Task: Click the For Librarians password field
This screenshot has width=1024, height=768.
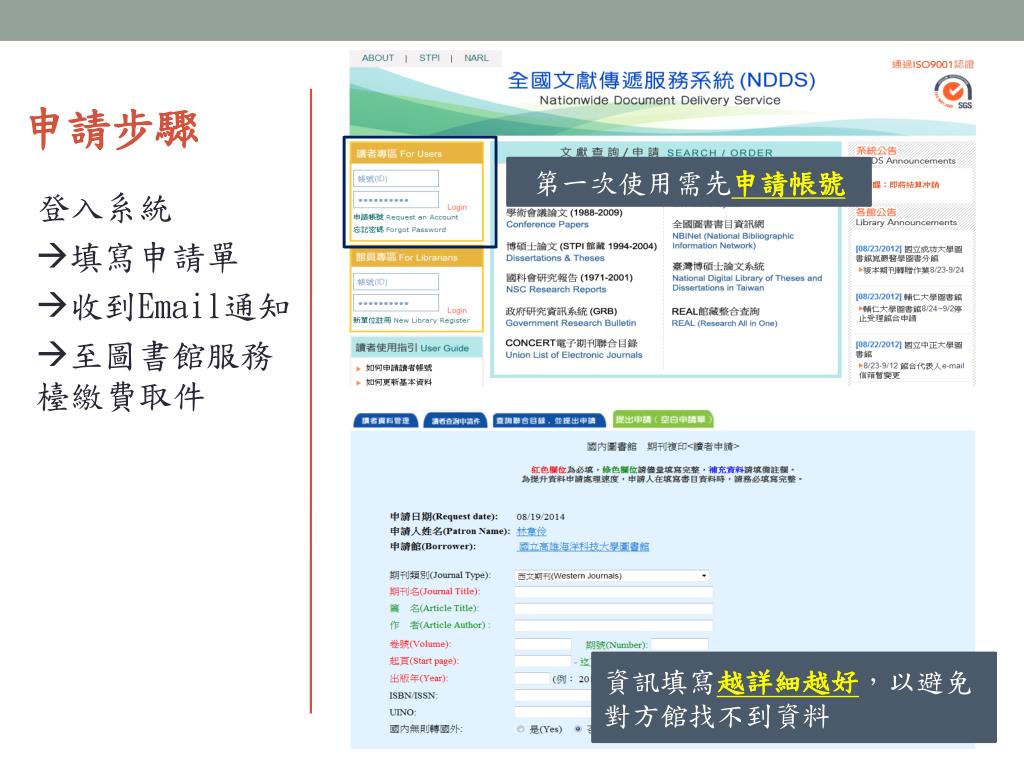Action: coord(396,303)
